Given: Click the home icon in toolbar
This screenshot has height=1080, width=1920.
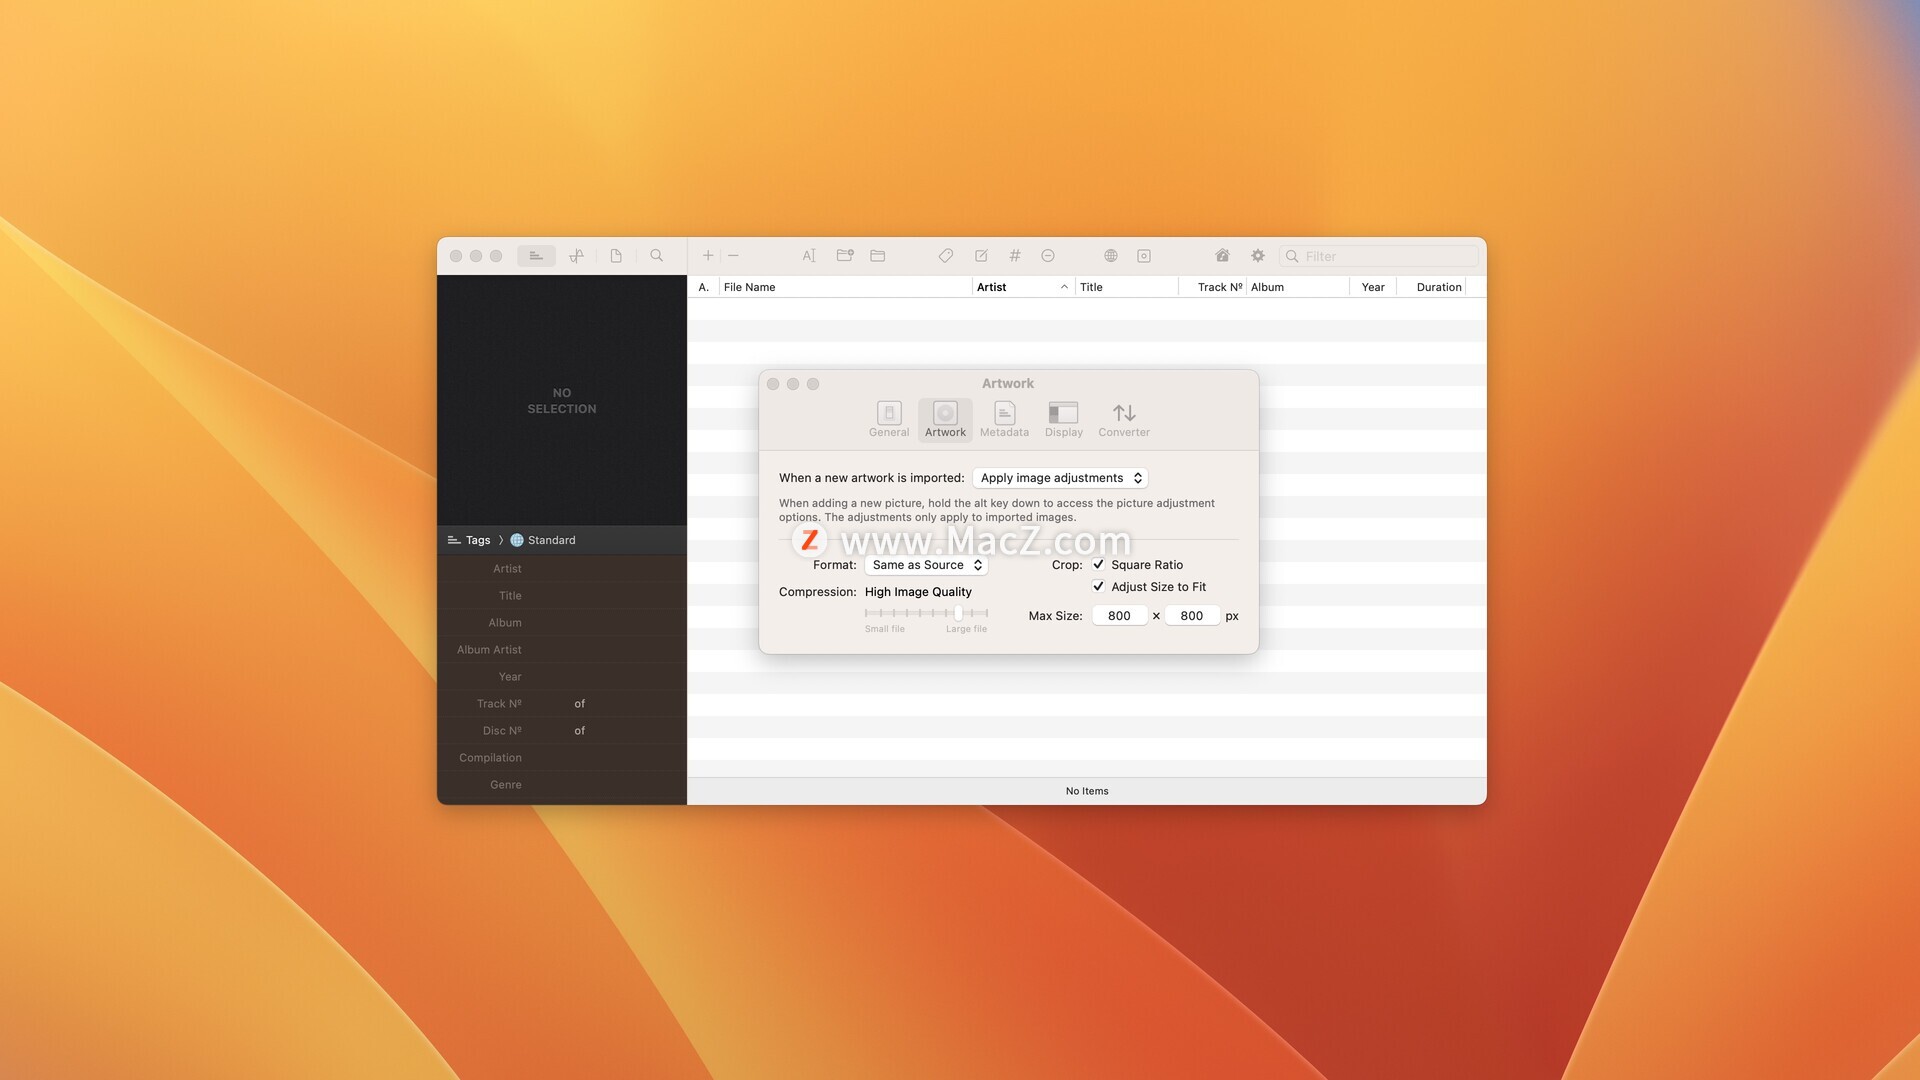Looking at the screenshot, I should tap(1222, 256).
